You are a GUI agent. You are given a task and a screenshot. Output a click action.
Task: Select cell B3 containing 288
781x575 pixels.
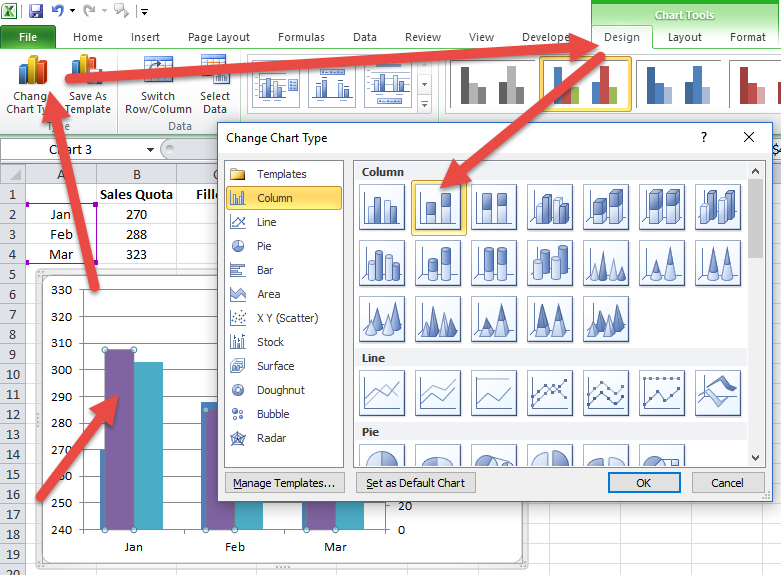pyautogui.click(x=136, y=234)
